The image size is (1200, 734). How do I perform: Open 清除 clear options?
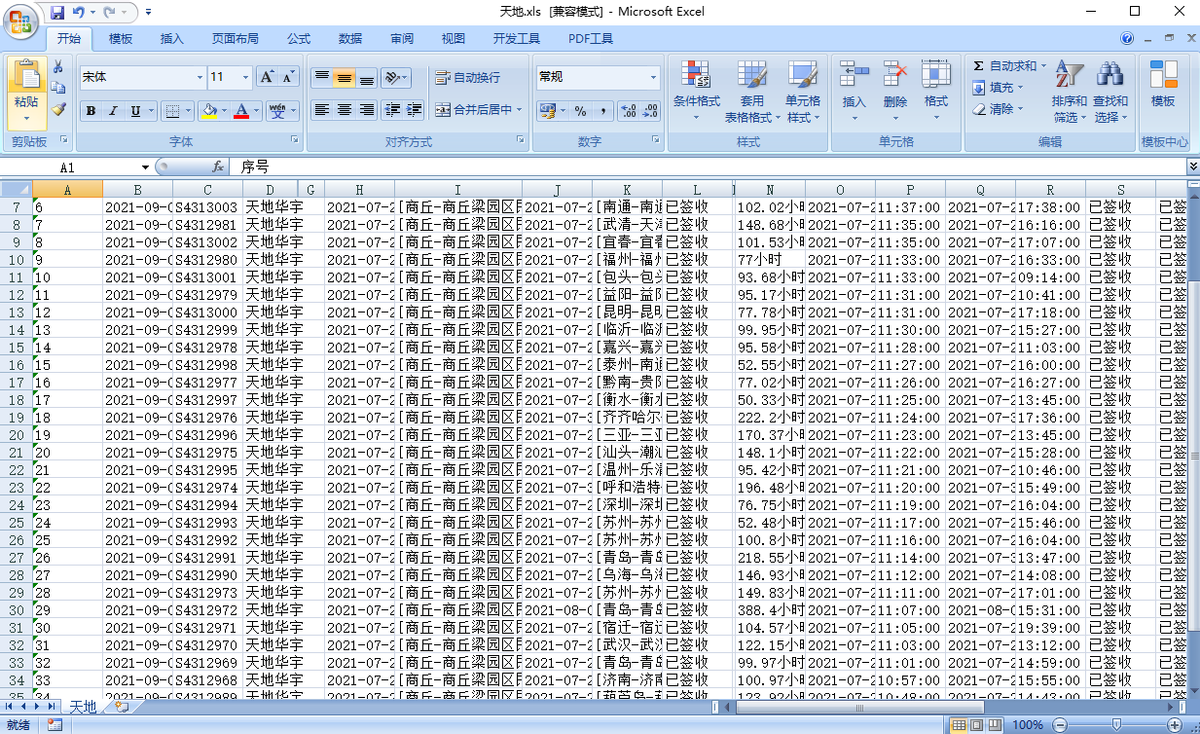point(997,109)
